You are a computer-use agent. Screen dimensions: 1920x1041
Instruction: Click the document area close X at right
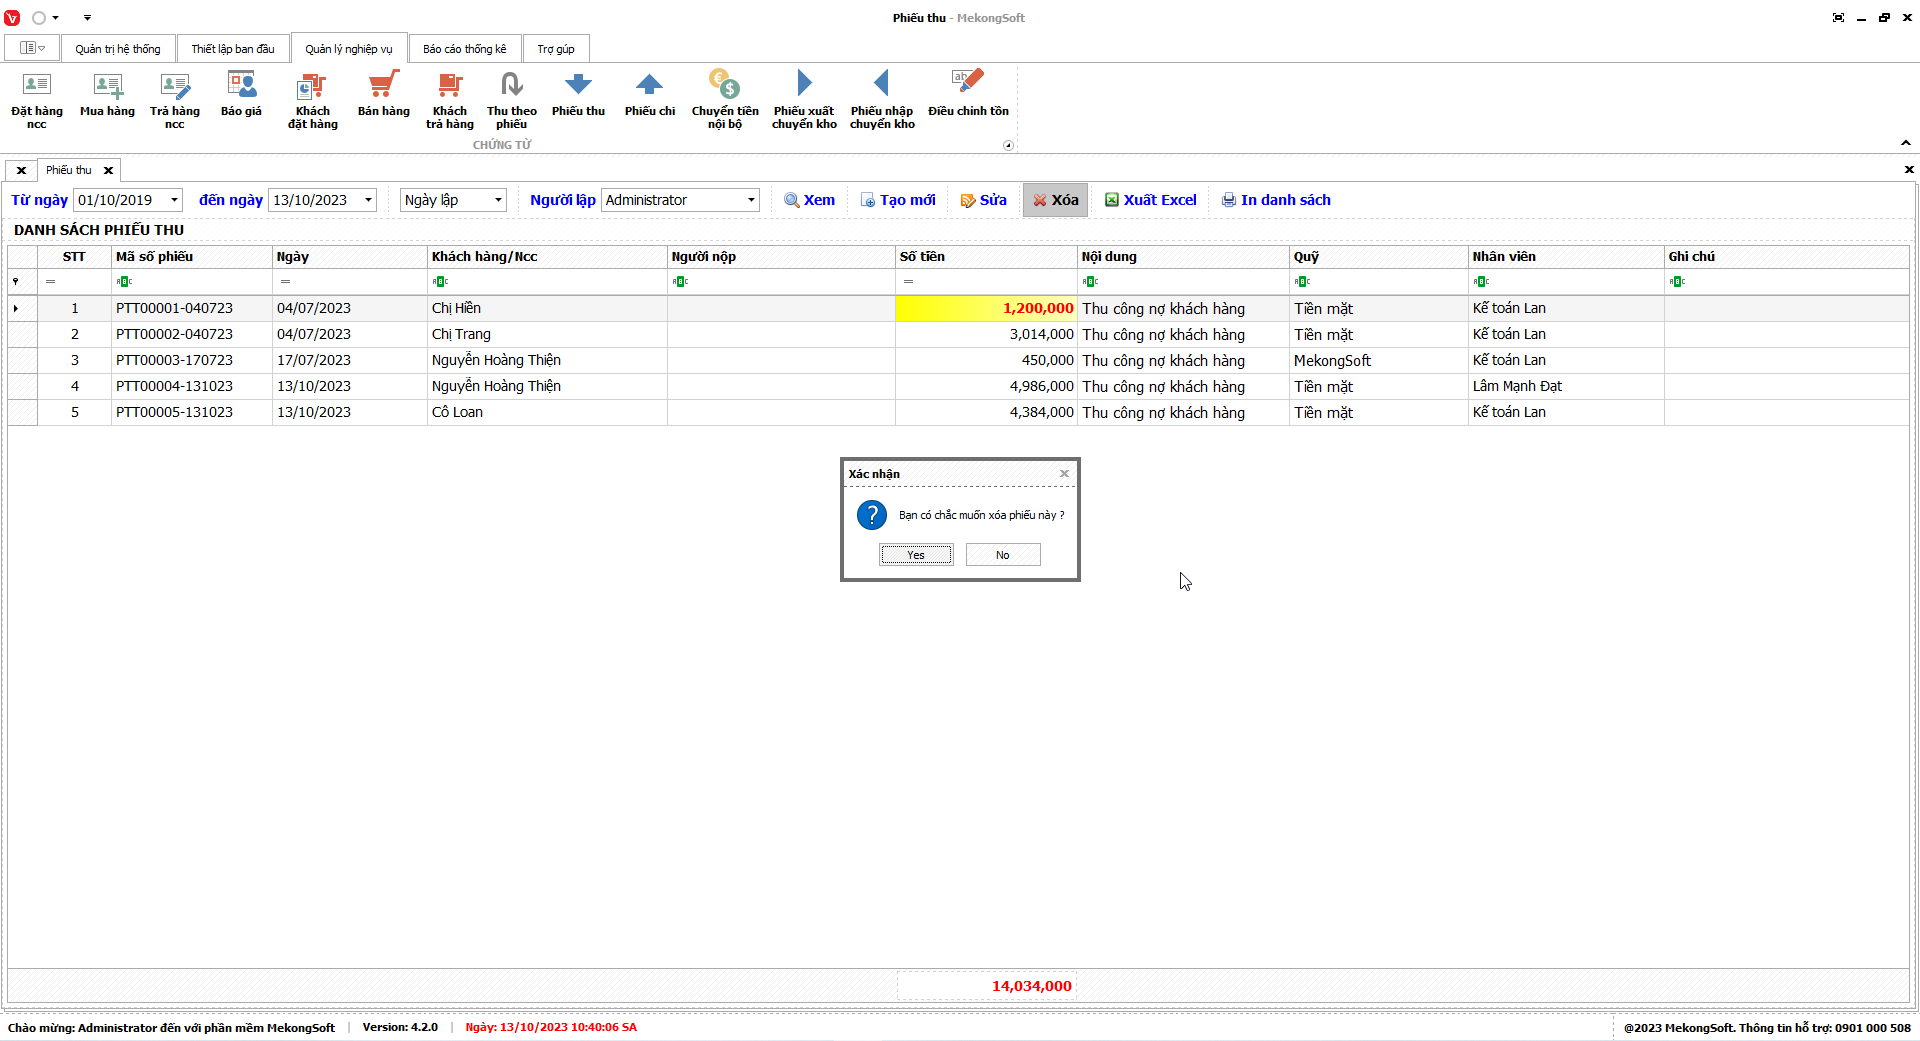tap(1908, 170)
